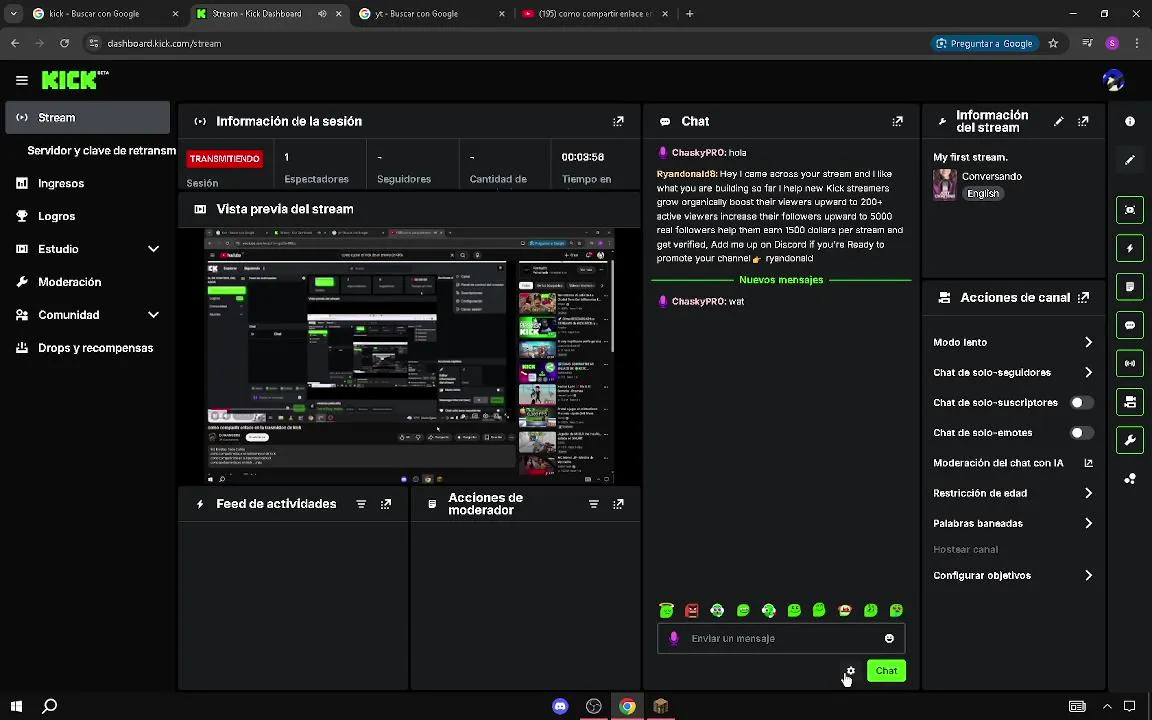Click the Conversando category thumbnail

945,184
